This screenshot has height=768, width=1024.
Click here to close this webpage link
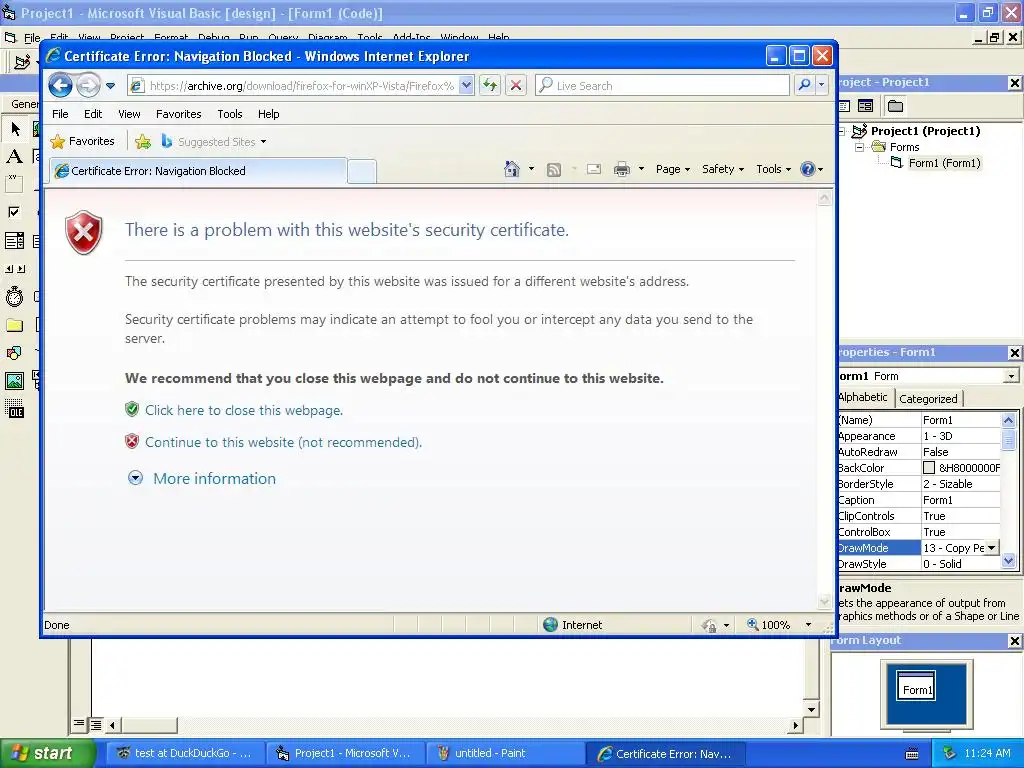coord(244,410)
